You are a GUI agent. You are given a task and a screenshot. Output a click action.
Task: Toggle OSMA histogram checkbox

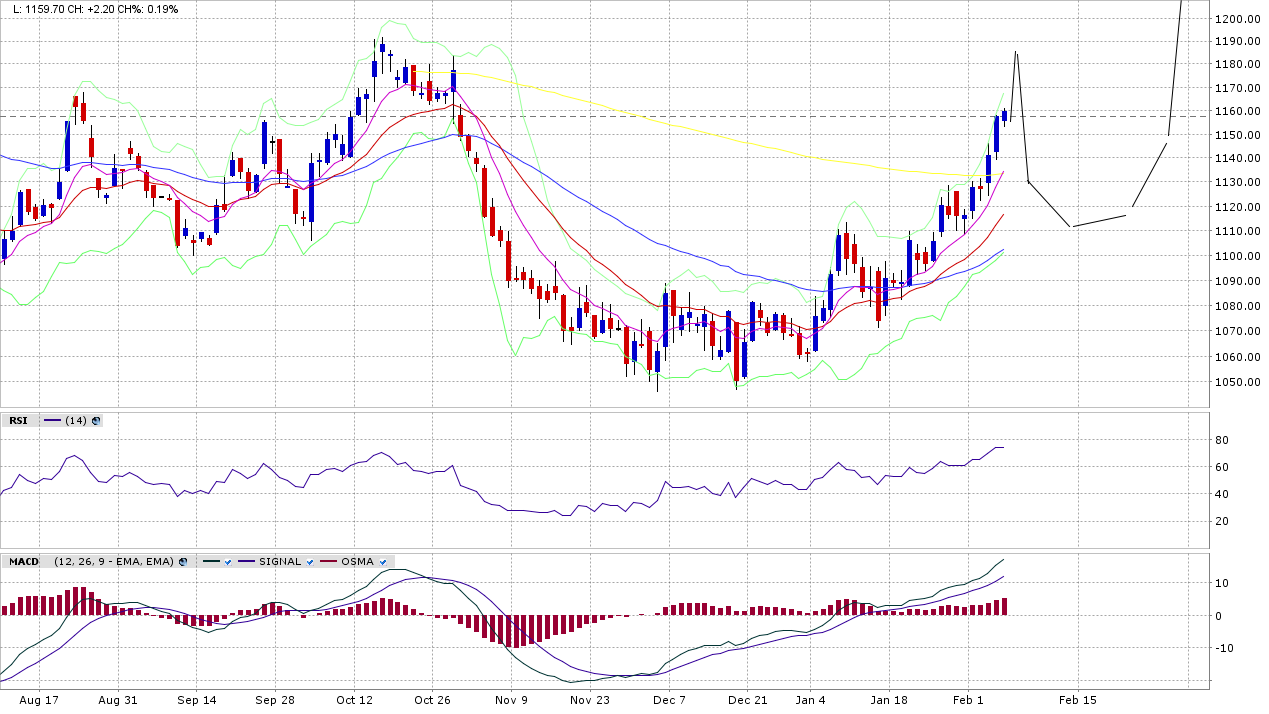[x=383, y=562]
